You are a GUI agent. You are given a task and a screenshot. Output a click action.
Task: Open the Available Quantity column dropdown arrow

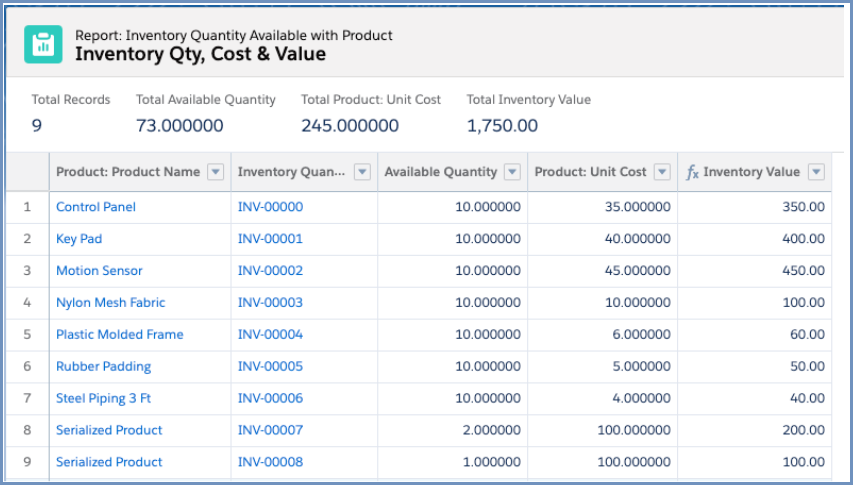[x=512, y=172]
